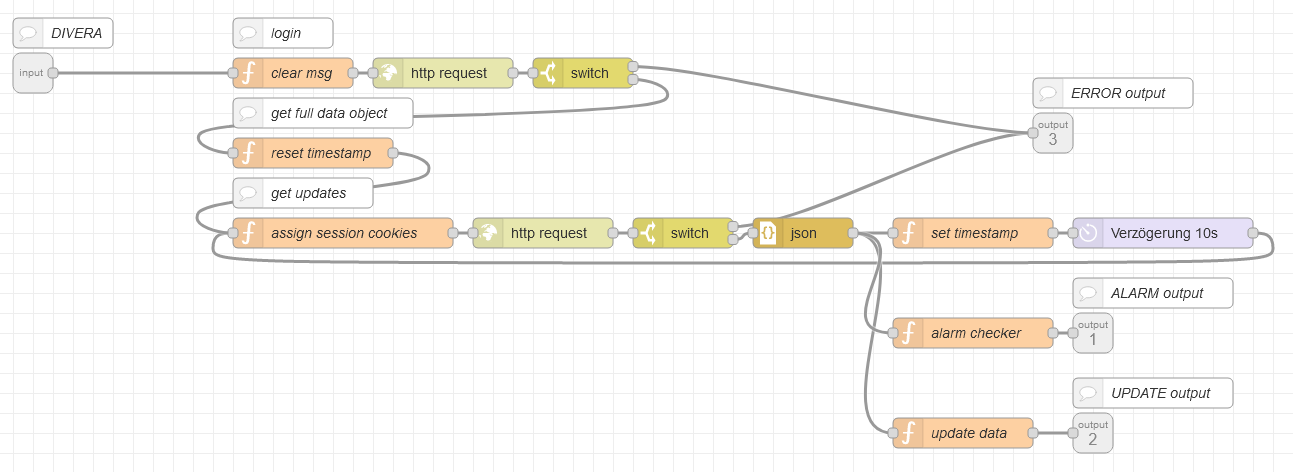Click the output port of Verzögerung 10s node
Screen dimensions: 1293x472
point(1253,233)
